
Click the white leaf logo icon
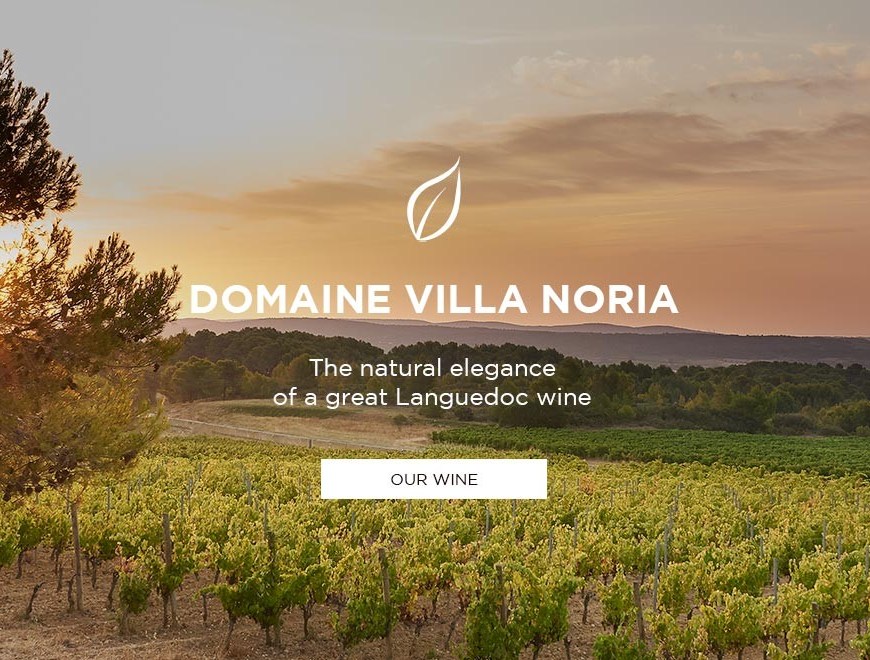pyautogui.click(x=434, y=200)
